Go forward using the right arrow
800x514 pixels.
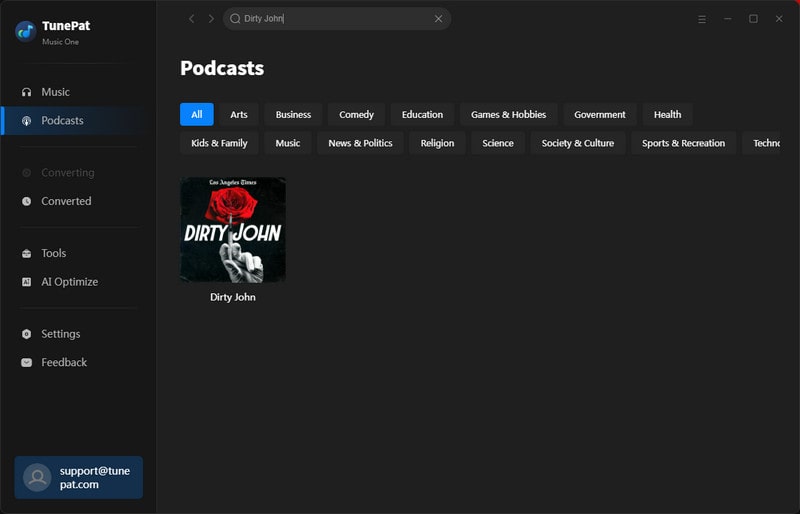(211, 19)
